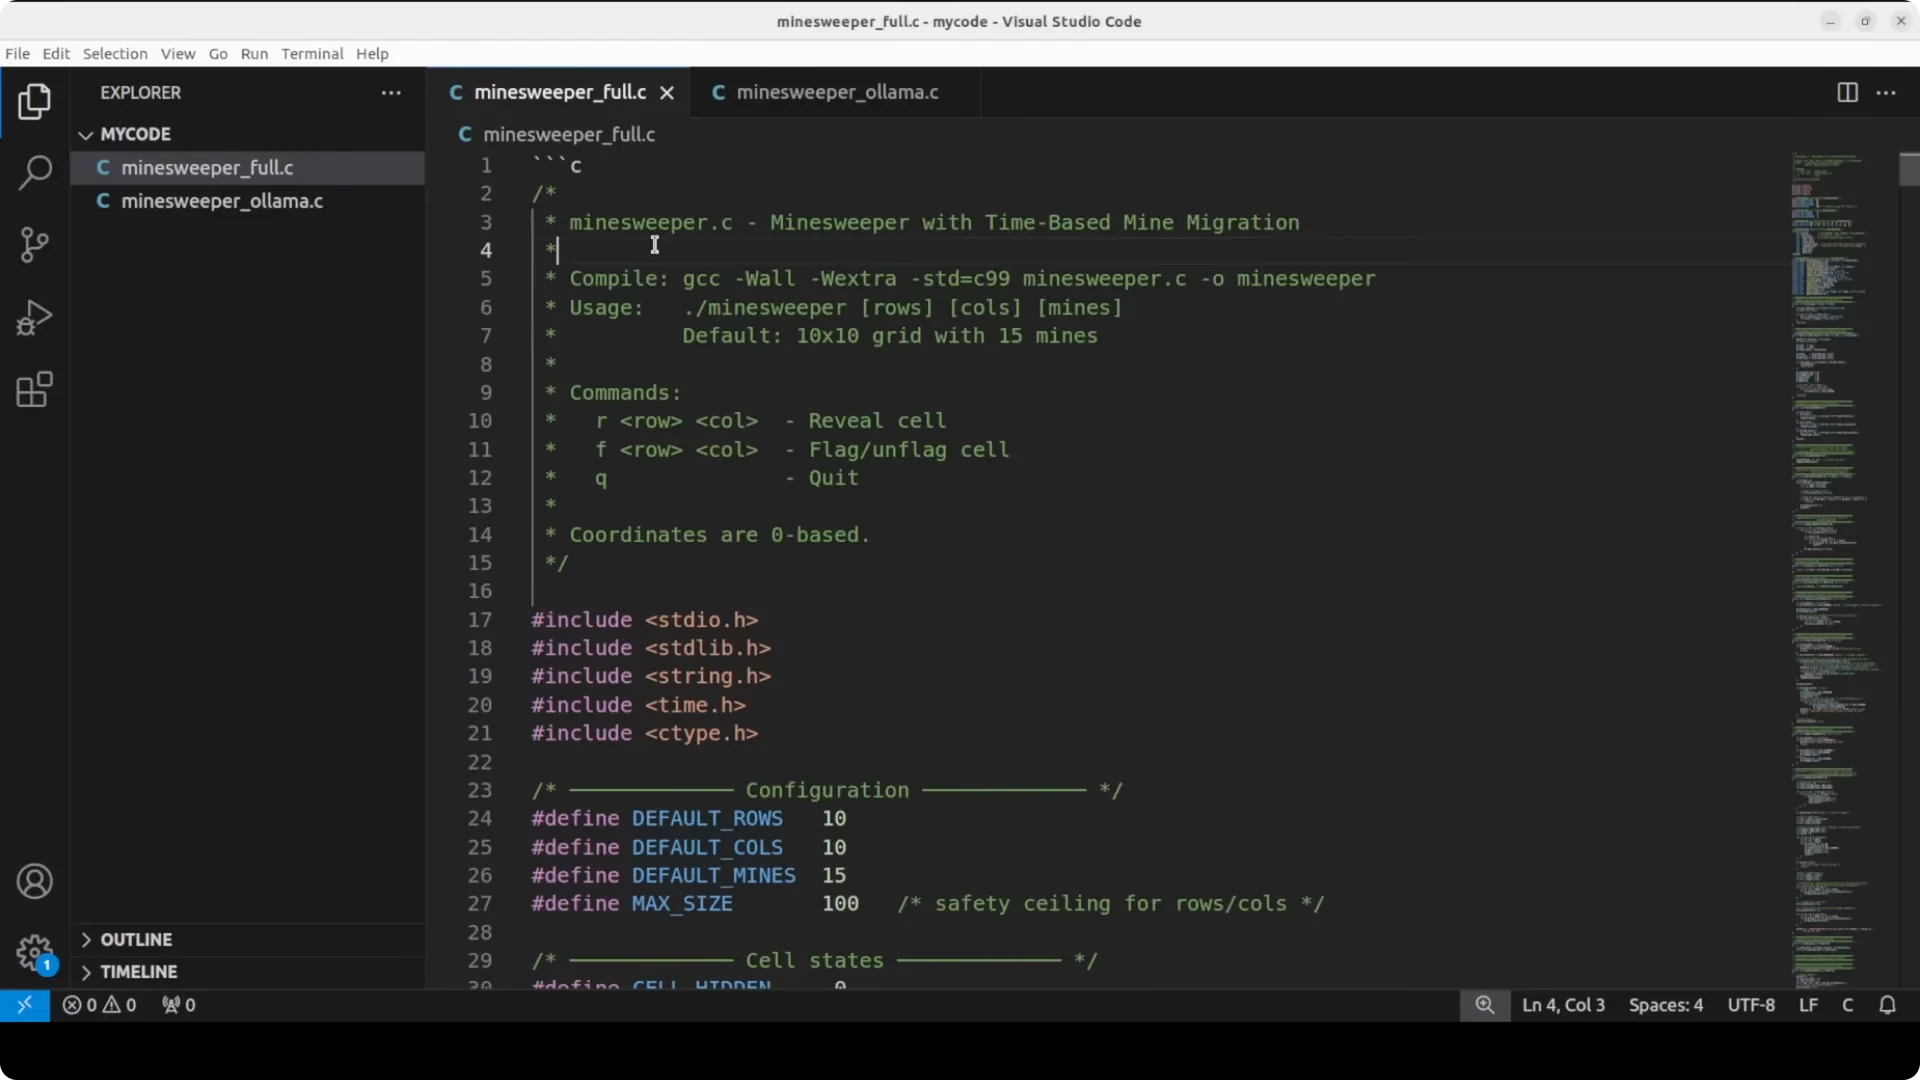Open the Run and Debug view
The height and width of the screenshot is (1080, 1920).
pos(34,318)
